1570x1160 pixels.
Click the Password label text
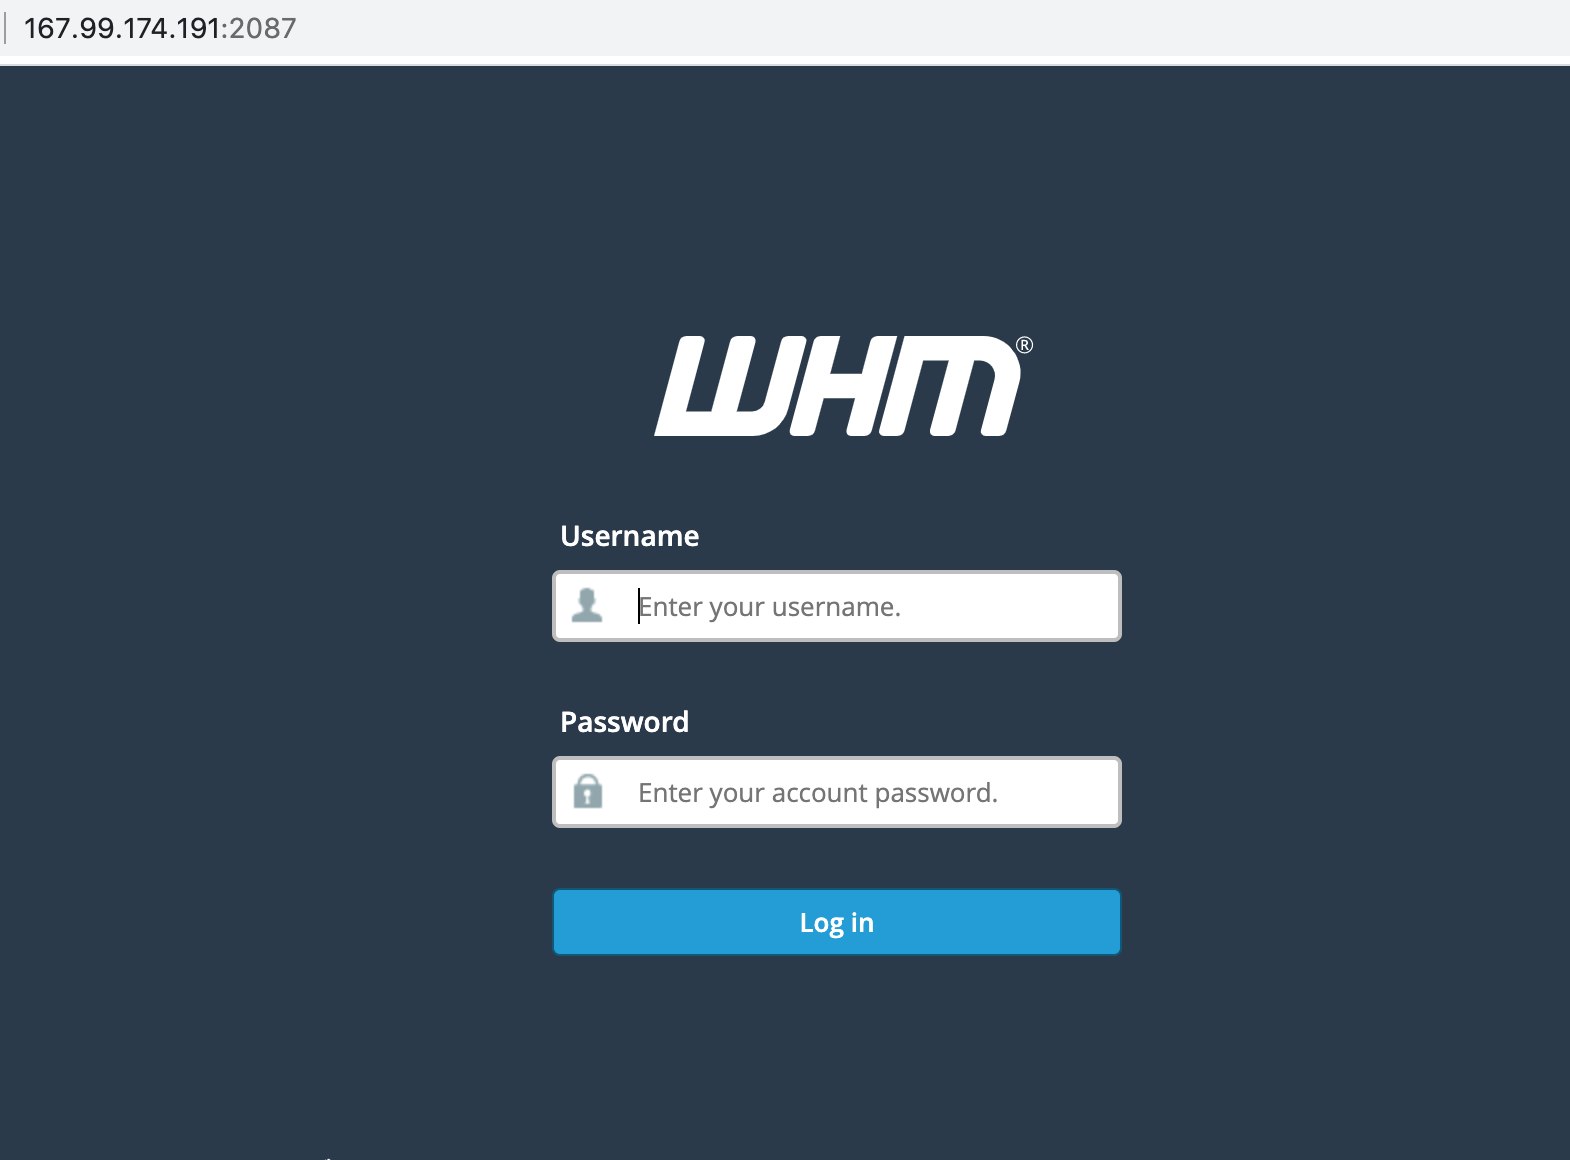[x=624, y=722]
